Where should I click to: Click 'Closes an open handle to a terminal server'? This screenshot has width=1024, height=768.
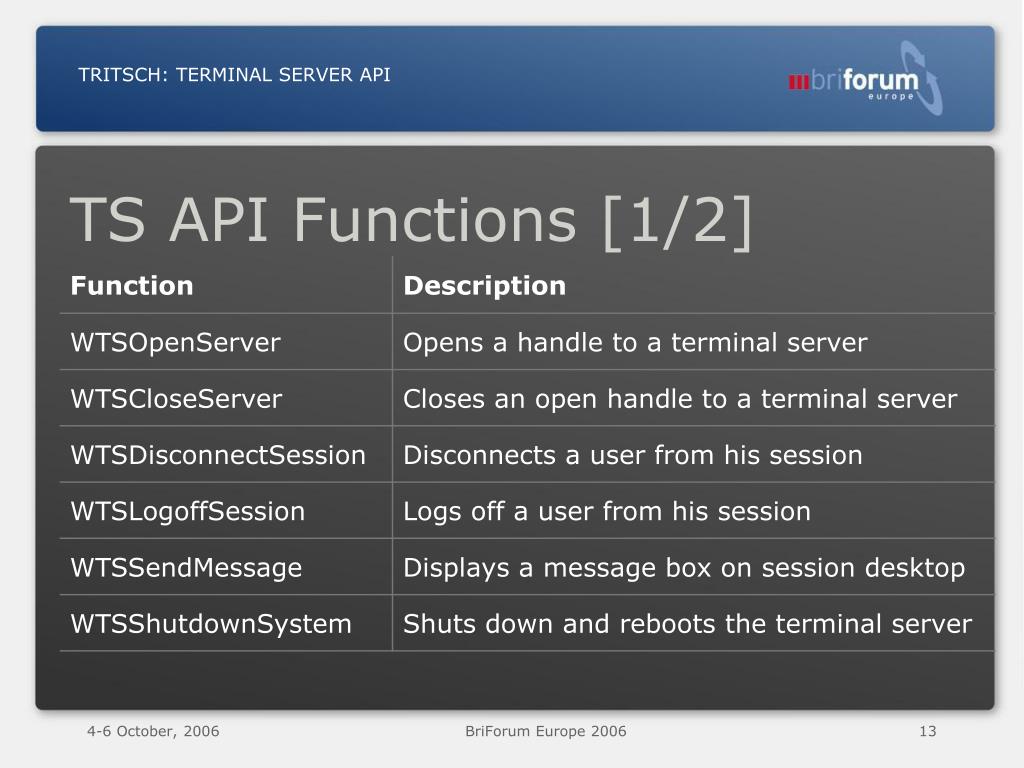point(680,398)
